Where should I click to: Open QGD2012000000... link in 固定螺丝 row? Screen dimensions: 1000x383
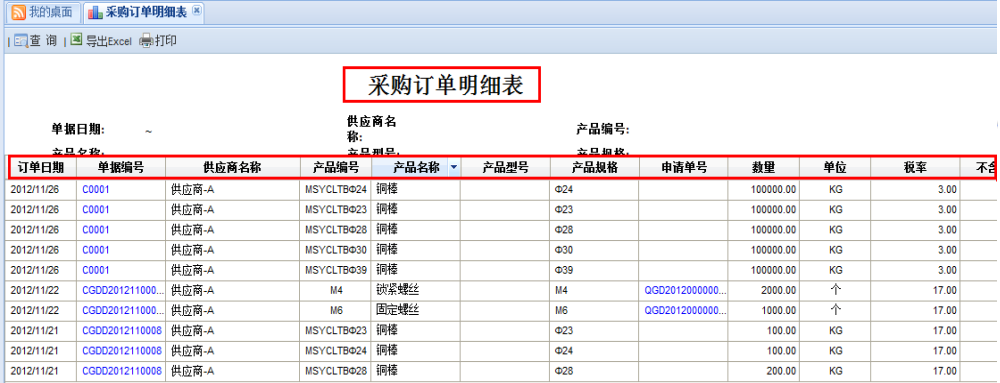pos(686,311)
